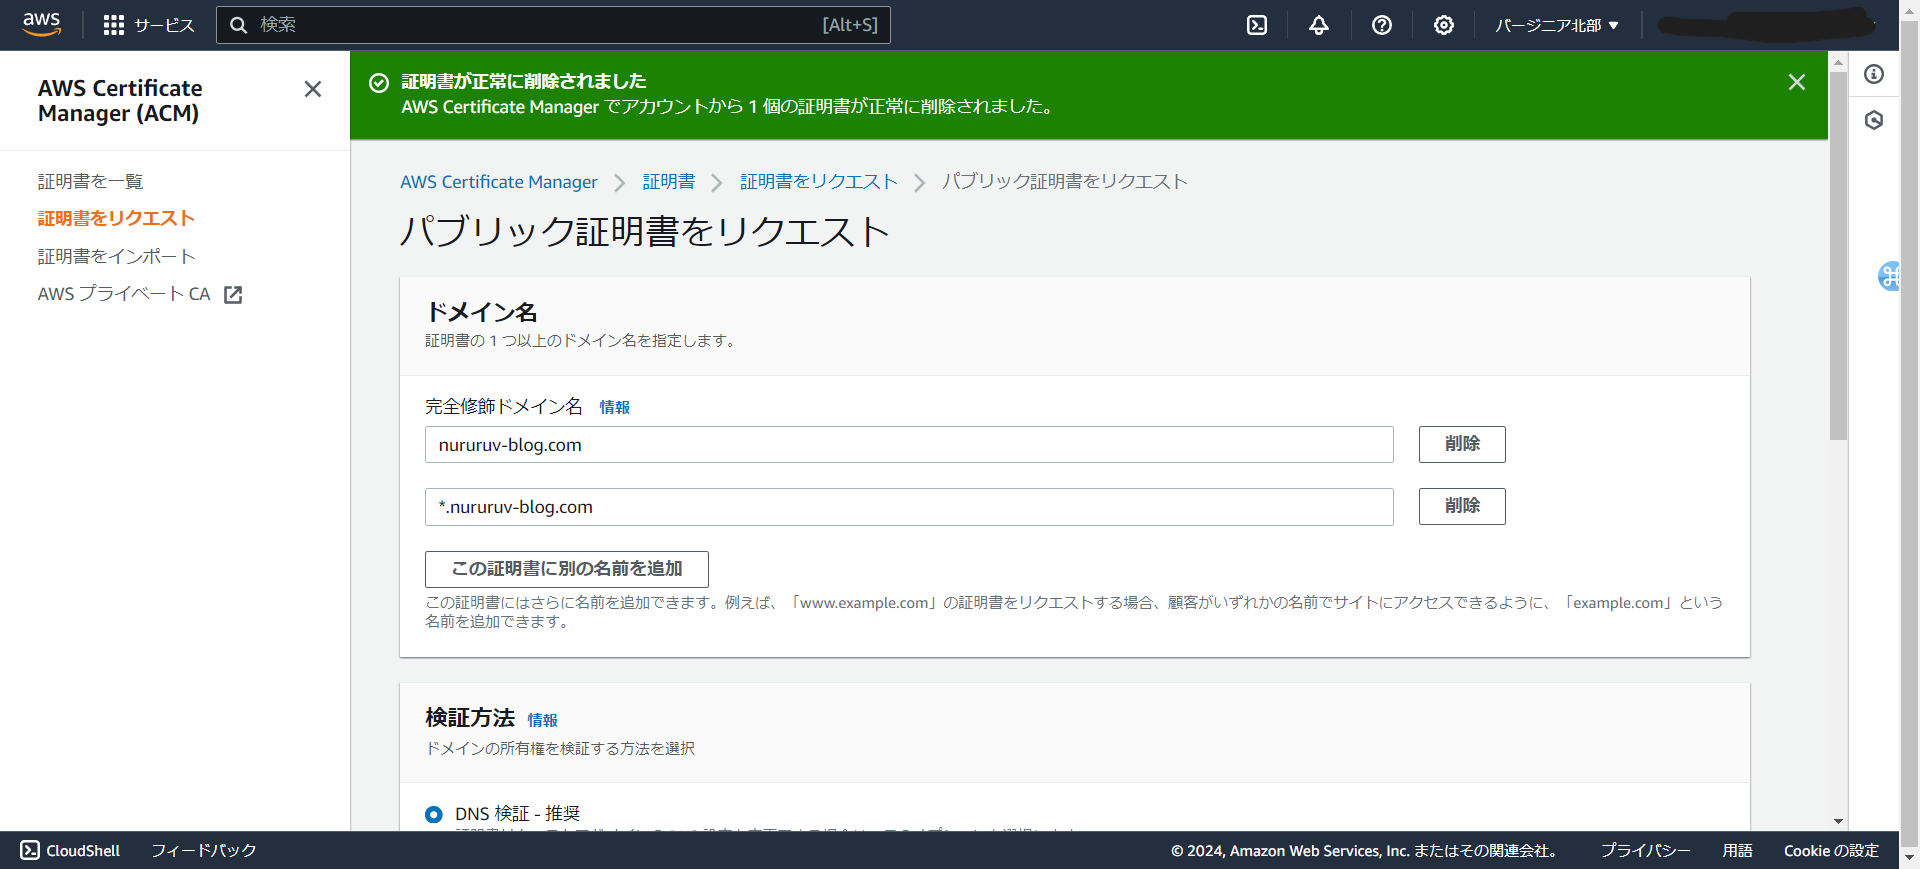Open notifications bell icon
The image size is (1920, 869).
click(x=1319, y=25)
